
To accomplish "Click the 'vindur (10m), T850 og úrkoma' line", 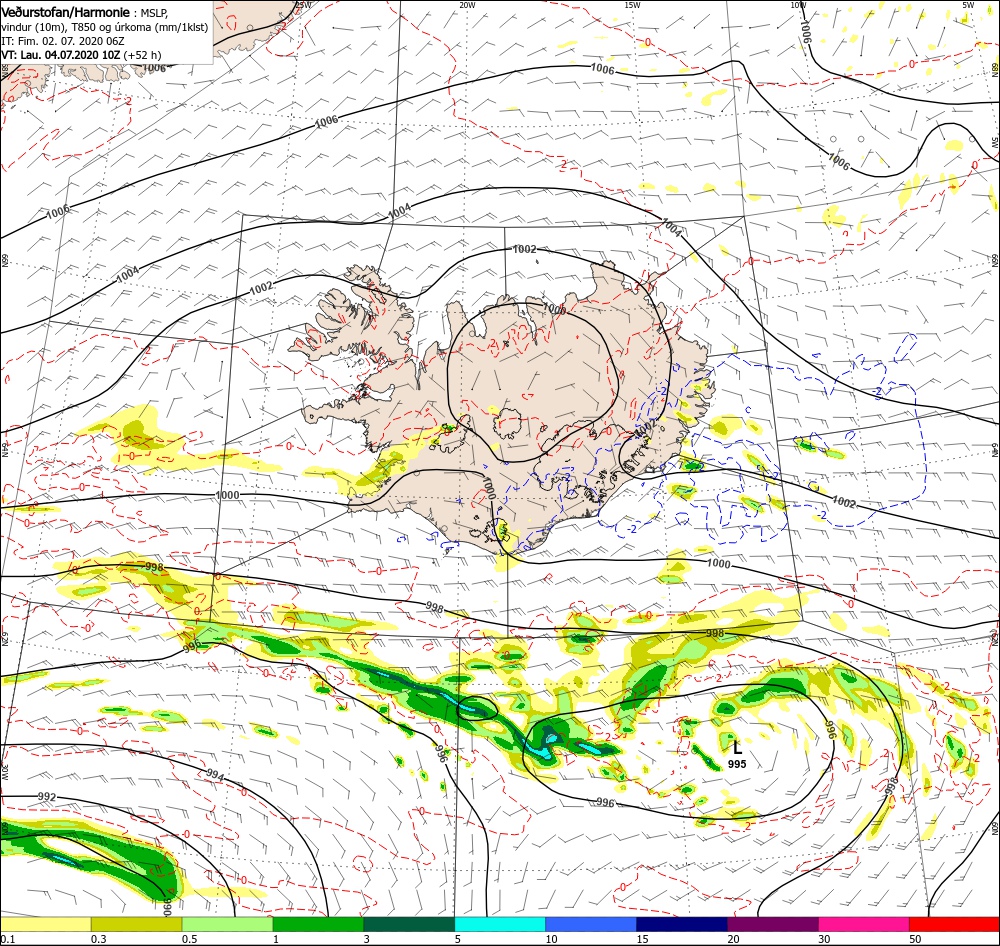I will (x=105, y=27).
